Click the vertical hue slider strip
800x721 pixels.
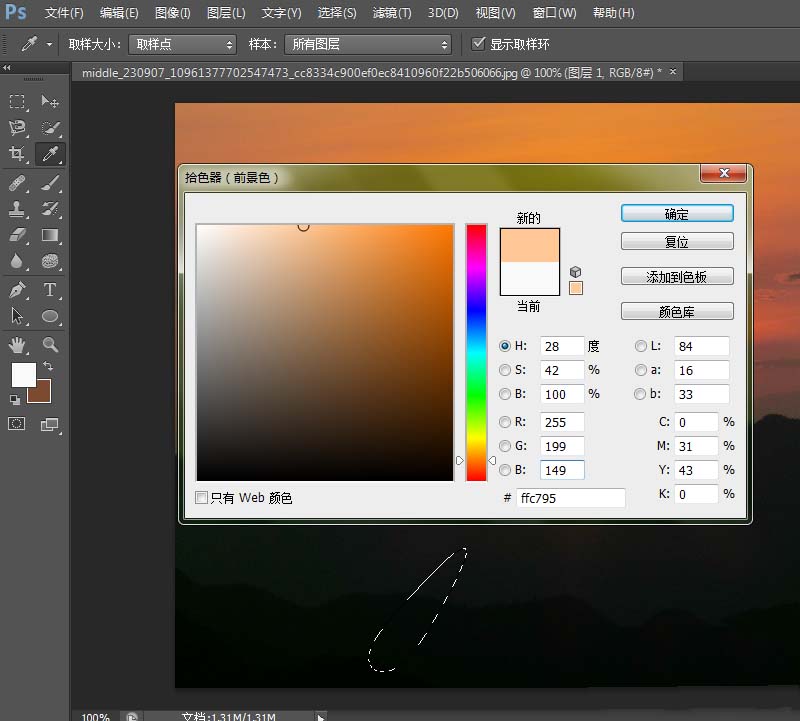(x=476, y=350)
